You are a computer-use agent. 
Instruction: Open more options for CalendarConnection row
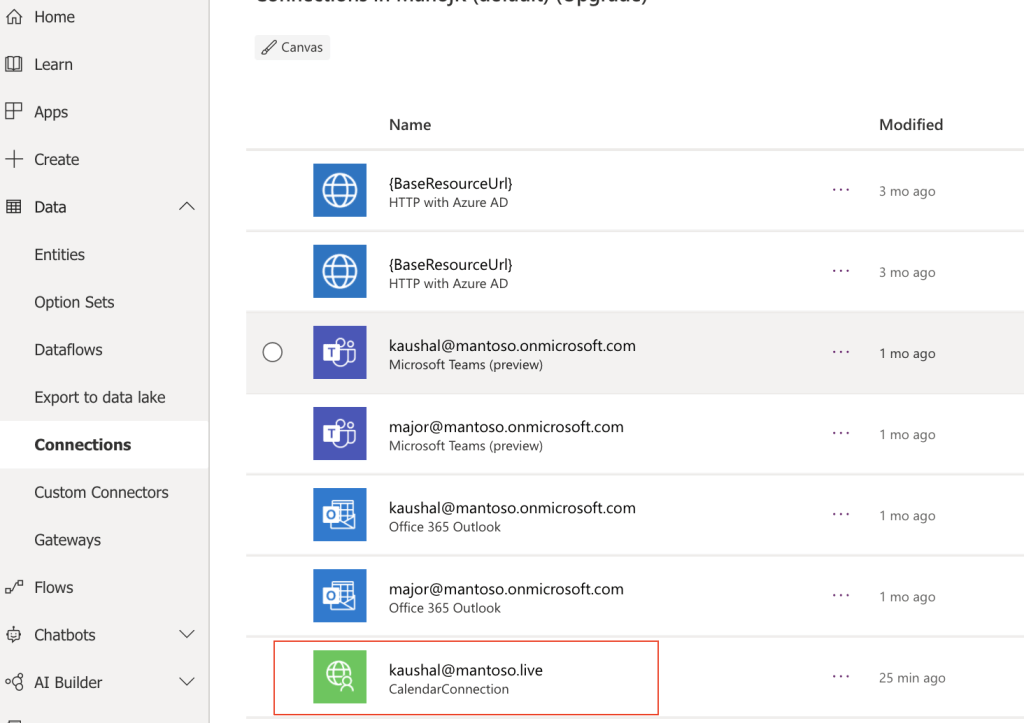click(x=841, y=677)
